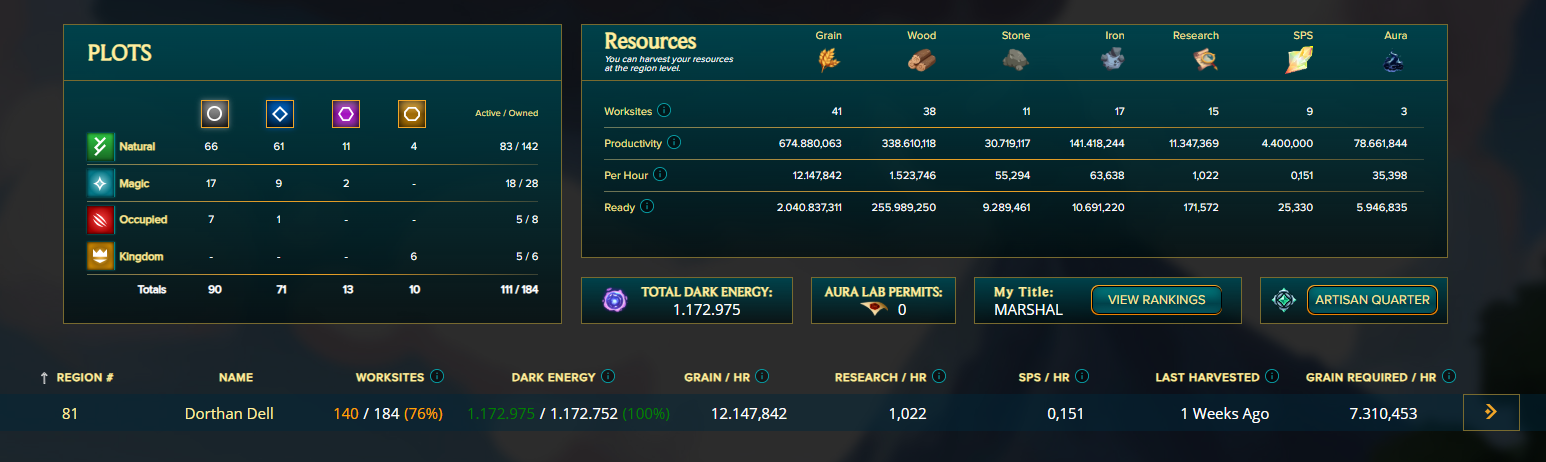Open the Artisan Quarter button
The height and width of the screenshot is (462, 1546).
[1372, 300]
